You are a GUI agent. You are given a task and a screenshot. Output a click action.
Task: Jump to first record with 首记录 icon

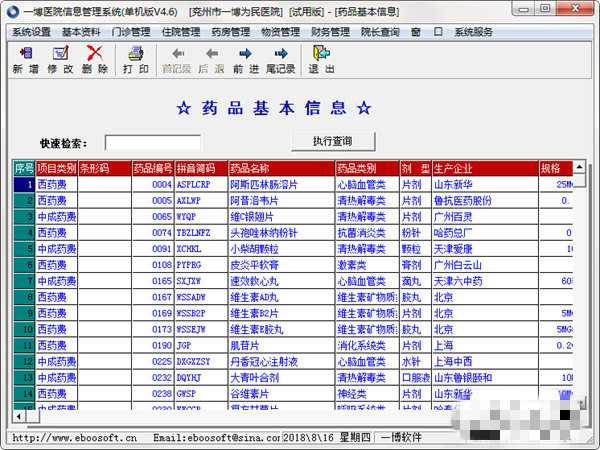(177, 53)
